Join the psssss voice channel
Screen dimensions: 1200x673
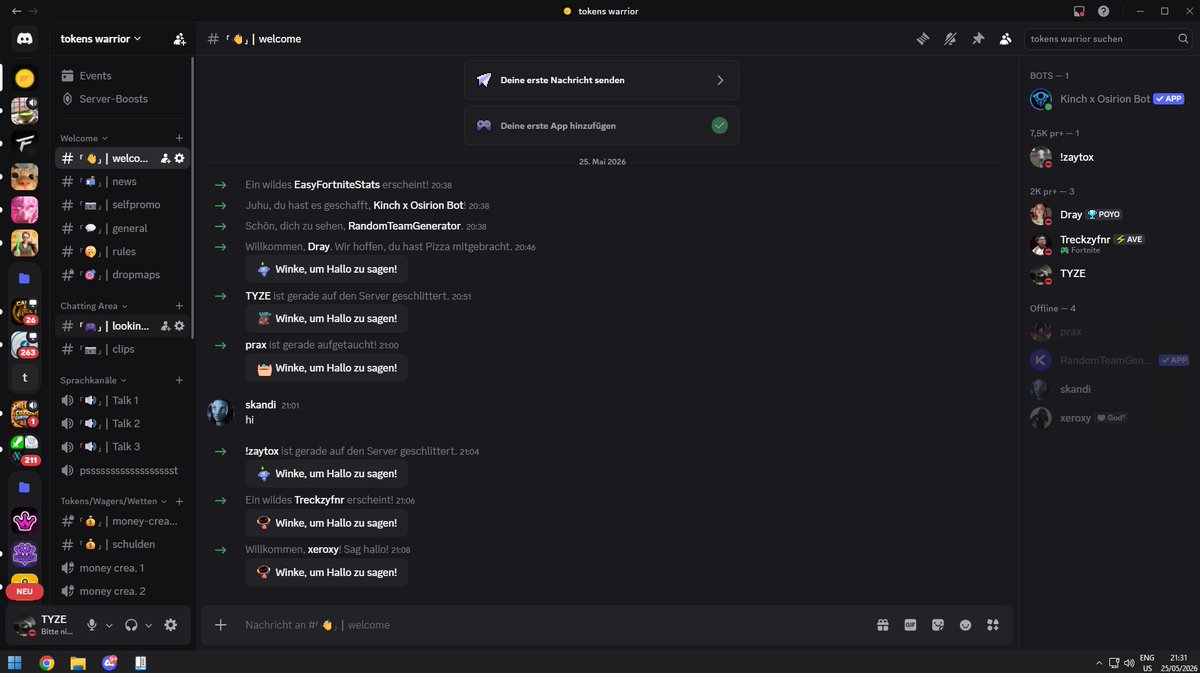pos(124,470)
